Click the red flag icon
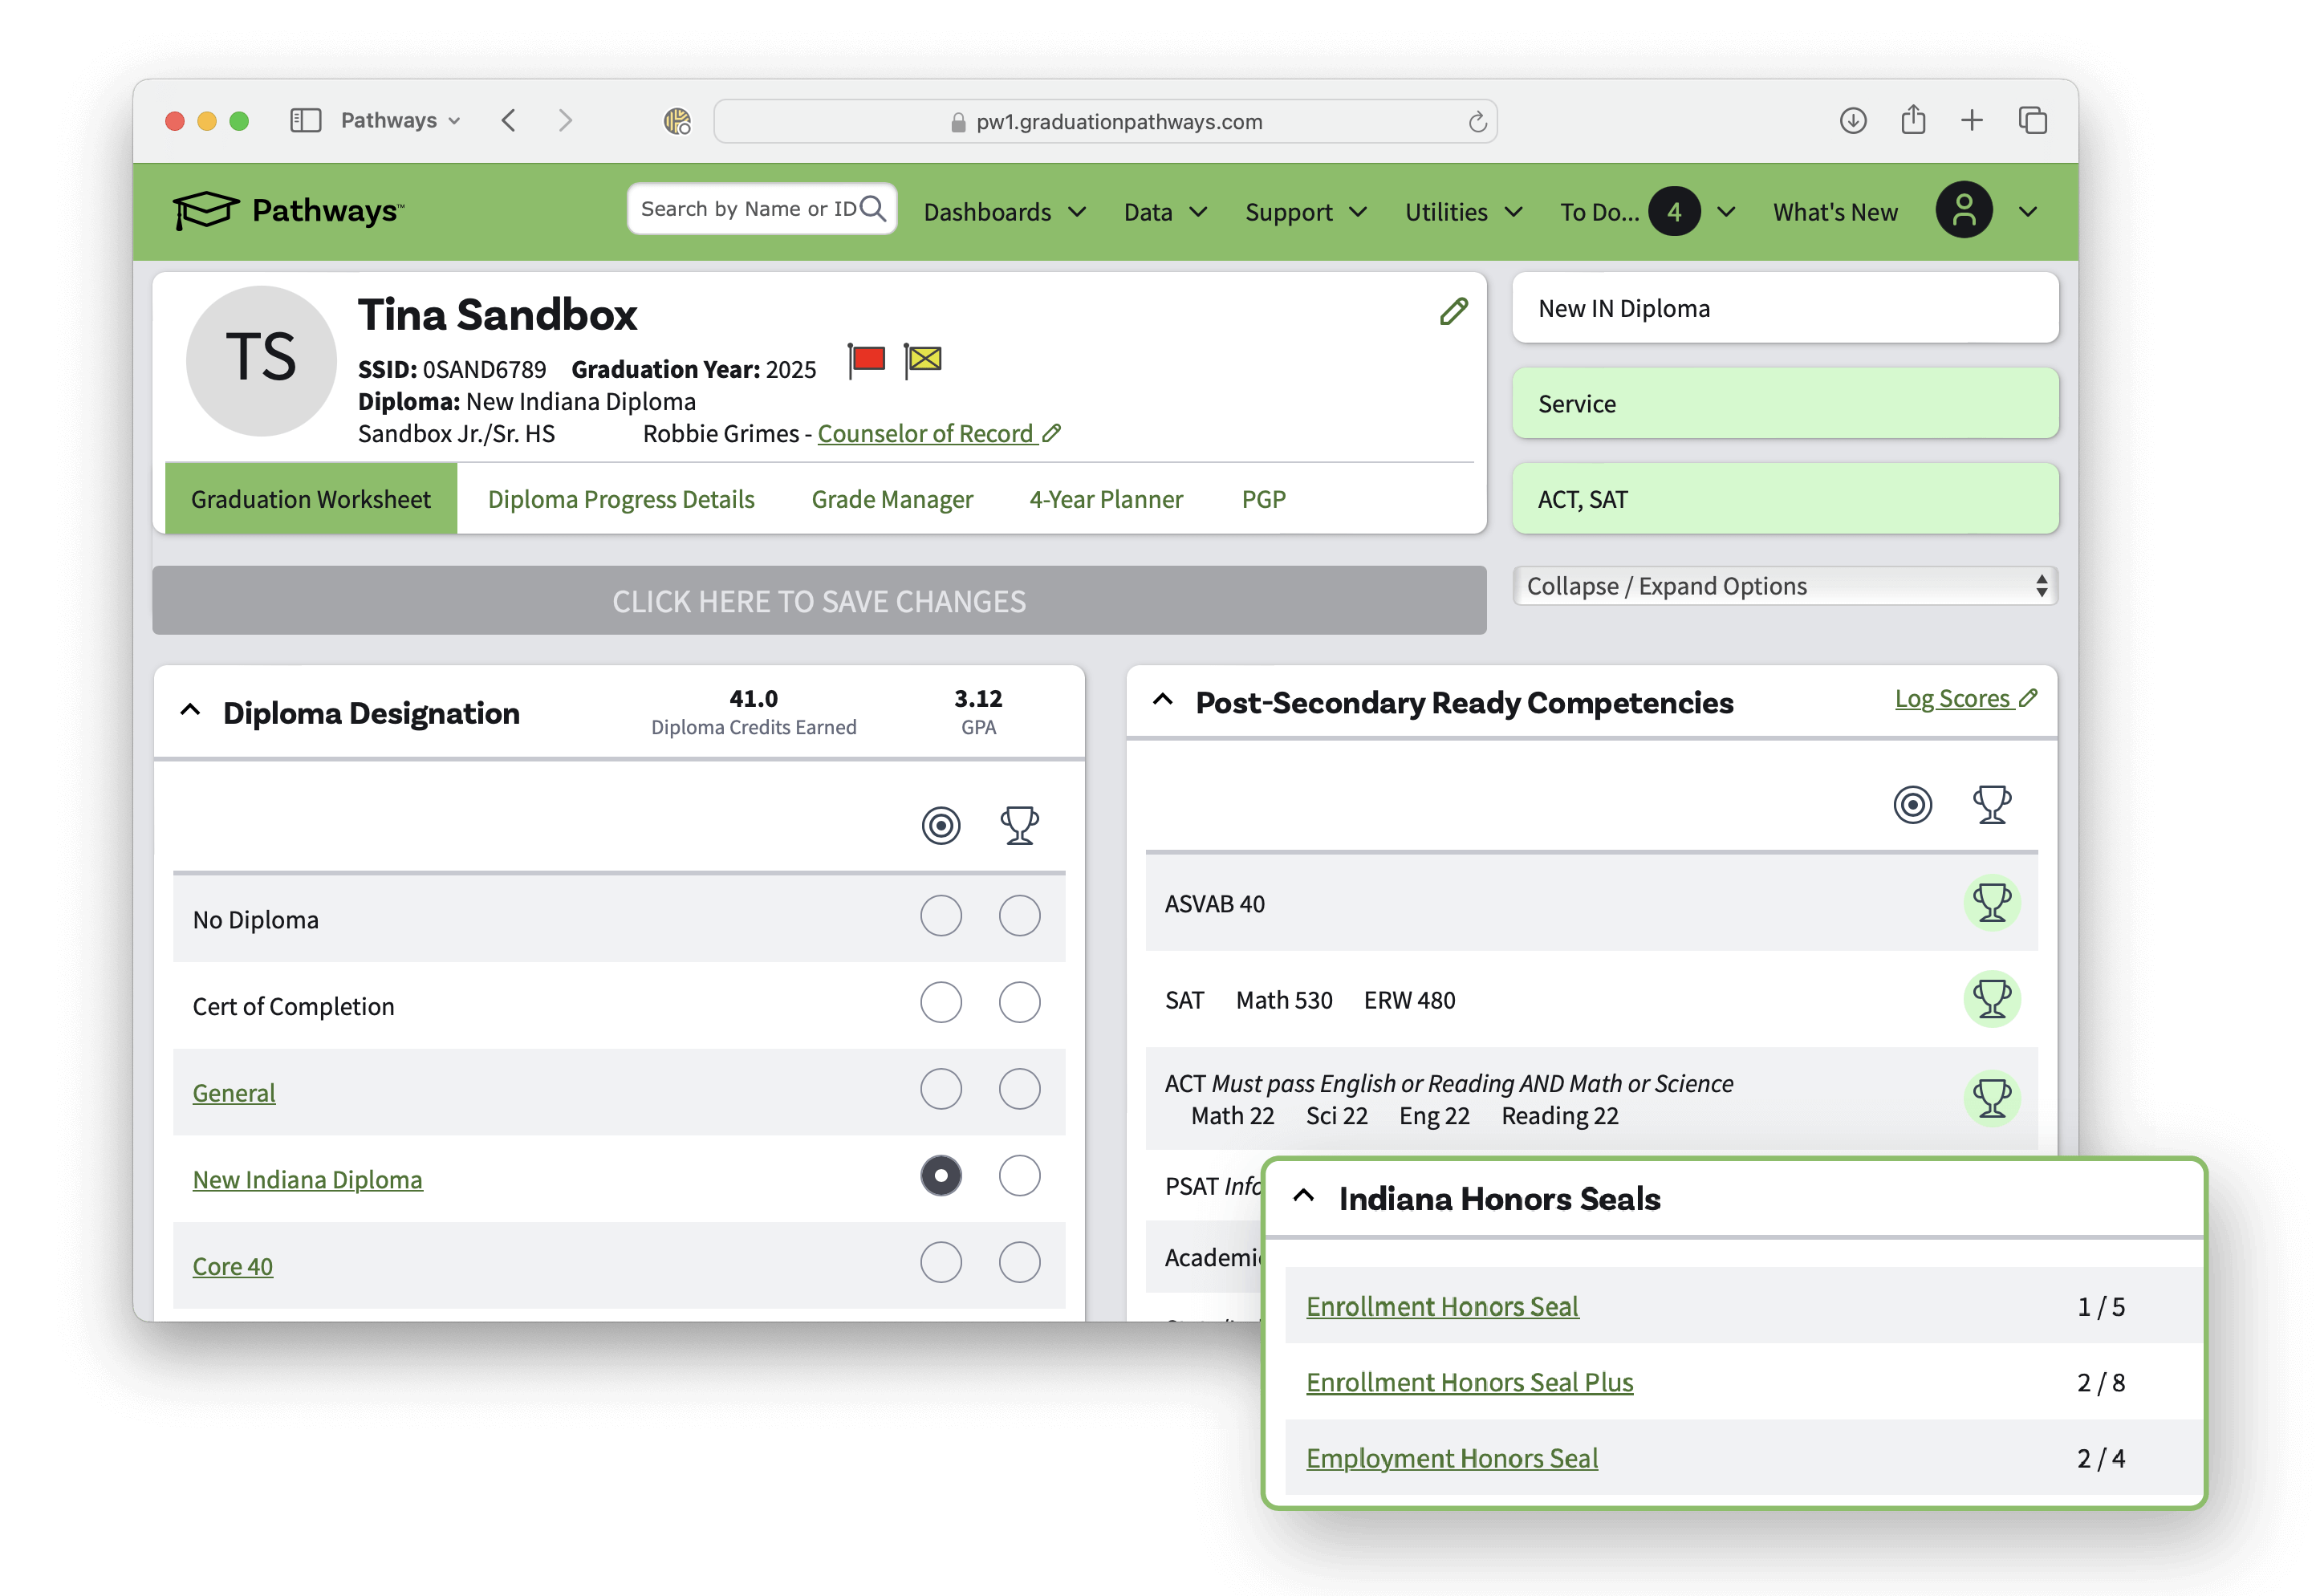This screenshot has height=1596, width=2320. pyautogui.click(x=866, y=360)
